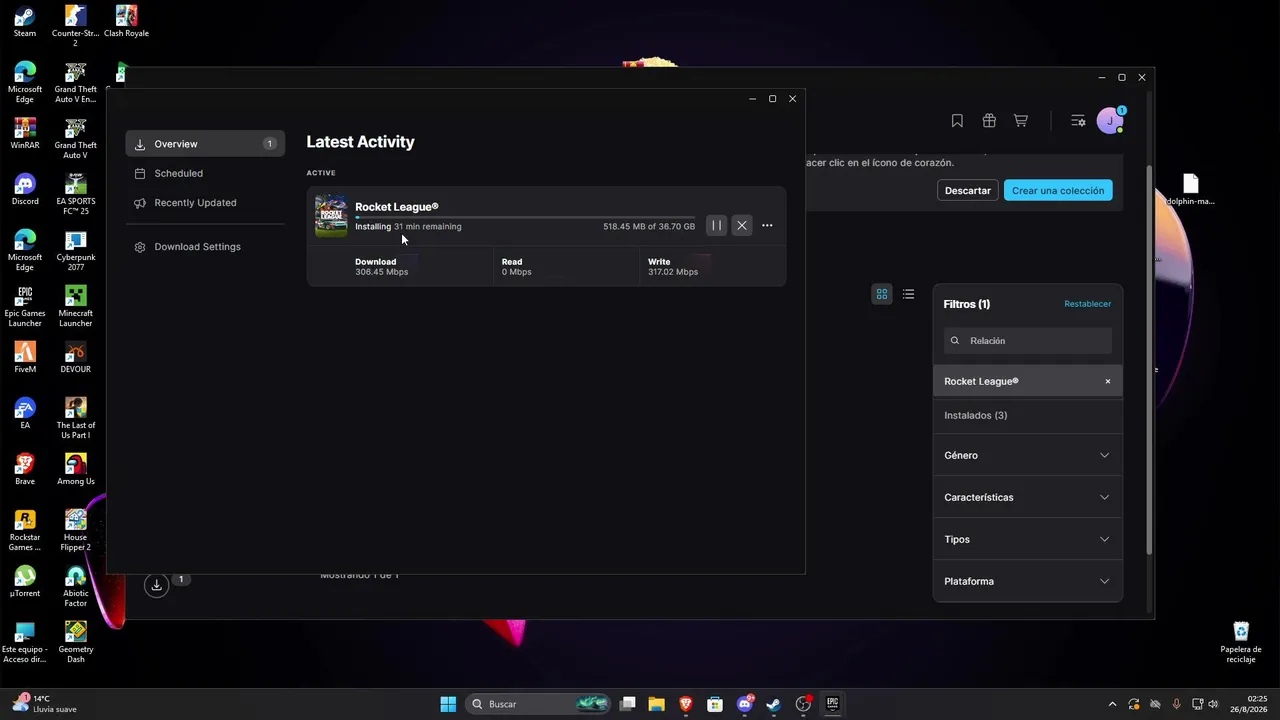
Task: Select the Rockstar Games desktop icon
Action: tap(25, 530)
